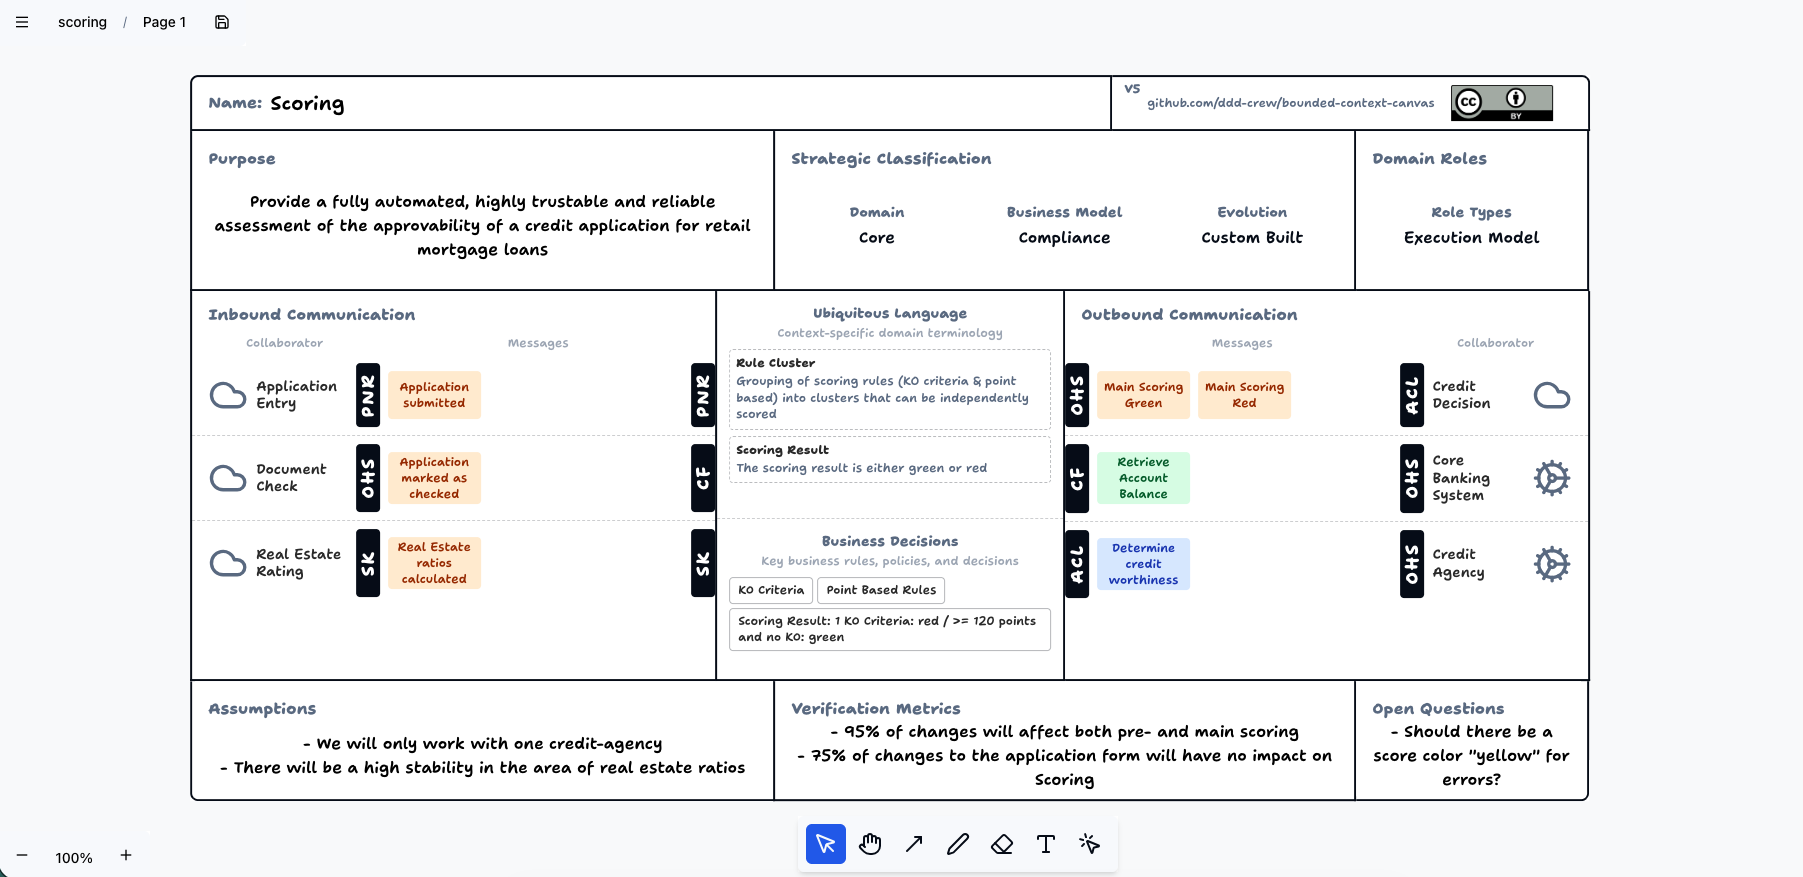Screen dimensions: 1803x877
Task: Click the Point Based Rules box
Action: coord(881,590)
